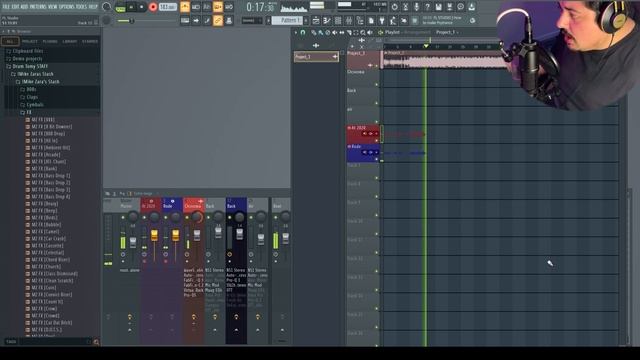Click the chat bubble icon
This screenshot has height=360, width=640.
(x=460, y=7)
